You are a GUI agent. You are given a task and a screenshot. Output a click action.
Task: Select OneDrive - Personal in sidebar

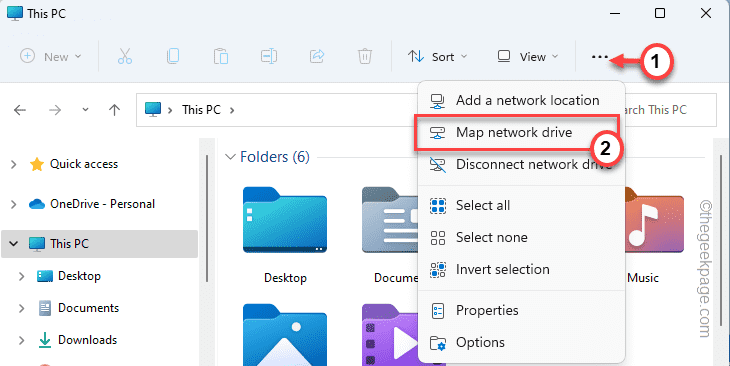[x=102, y=204]
